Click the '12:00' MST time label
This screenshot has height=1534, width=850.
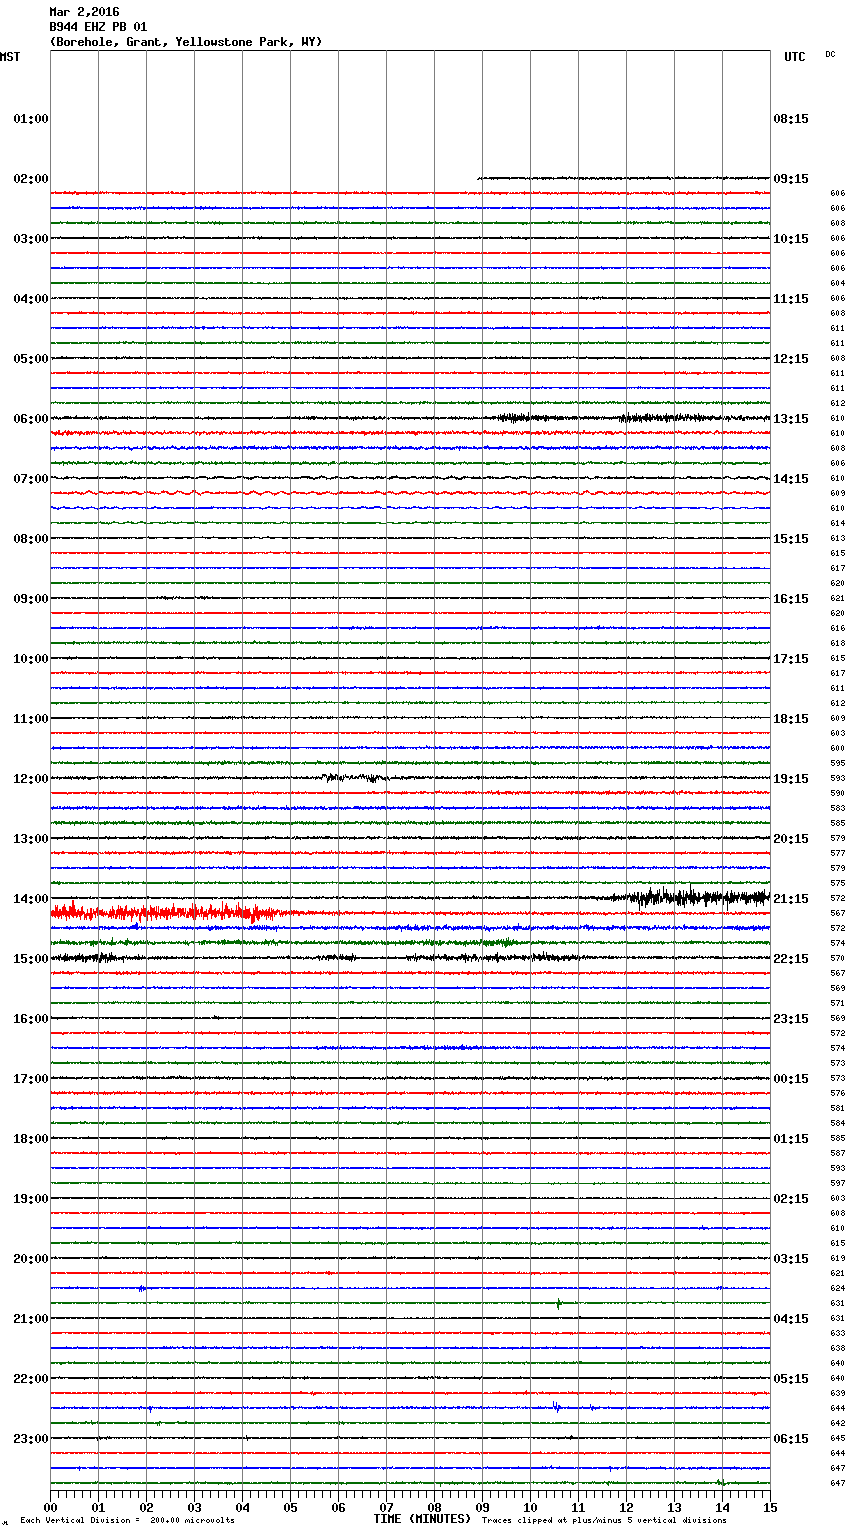[x=31, y=779]
